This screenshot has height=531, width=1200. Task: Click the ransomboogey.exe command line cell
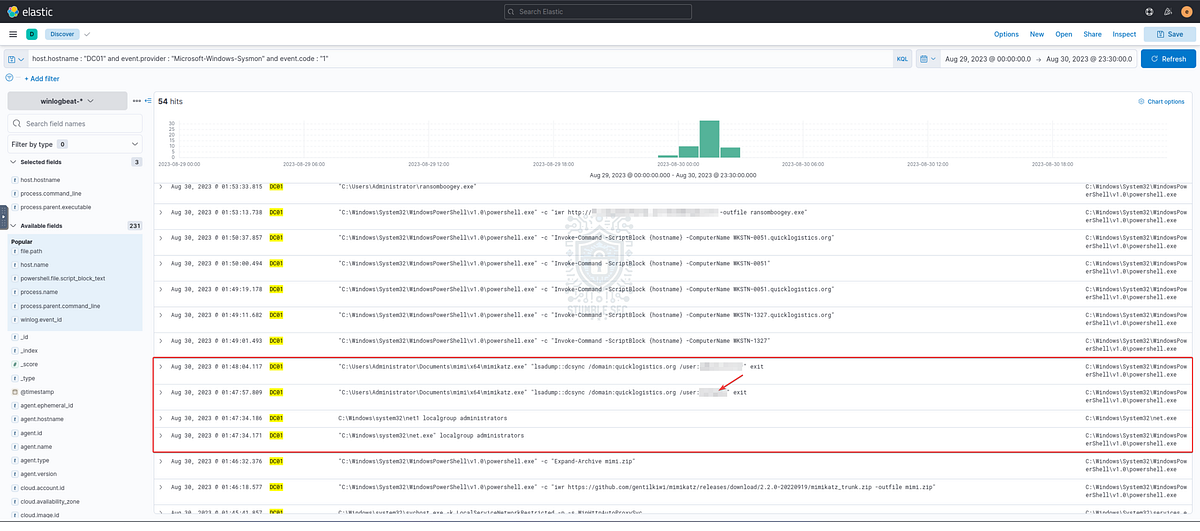point(407,186)
